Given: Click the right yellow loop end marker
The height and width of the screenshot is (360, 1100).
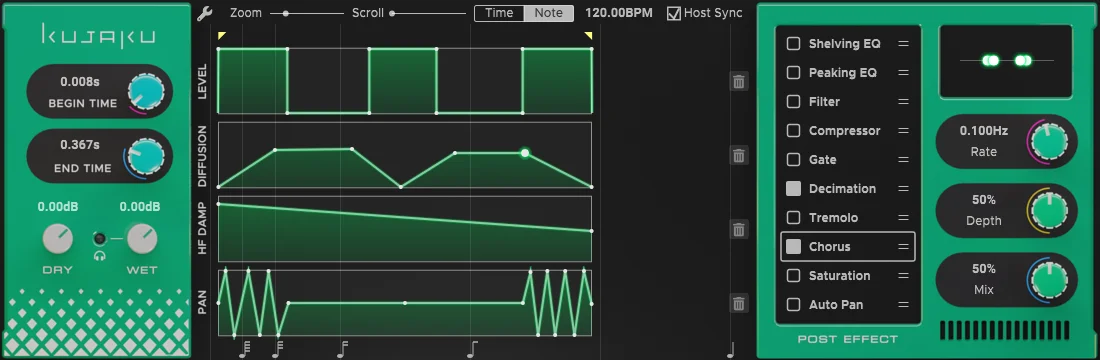Looking at the screenshot, I should click(x=589, y=35).
